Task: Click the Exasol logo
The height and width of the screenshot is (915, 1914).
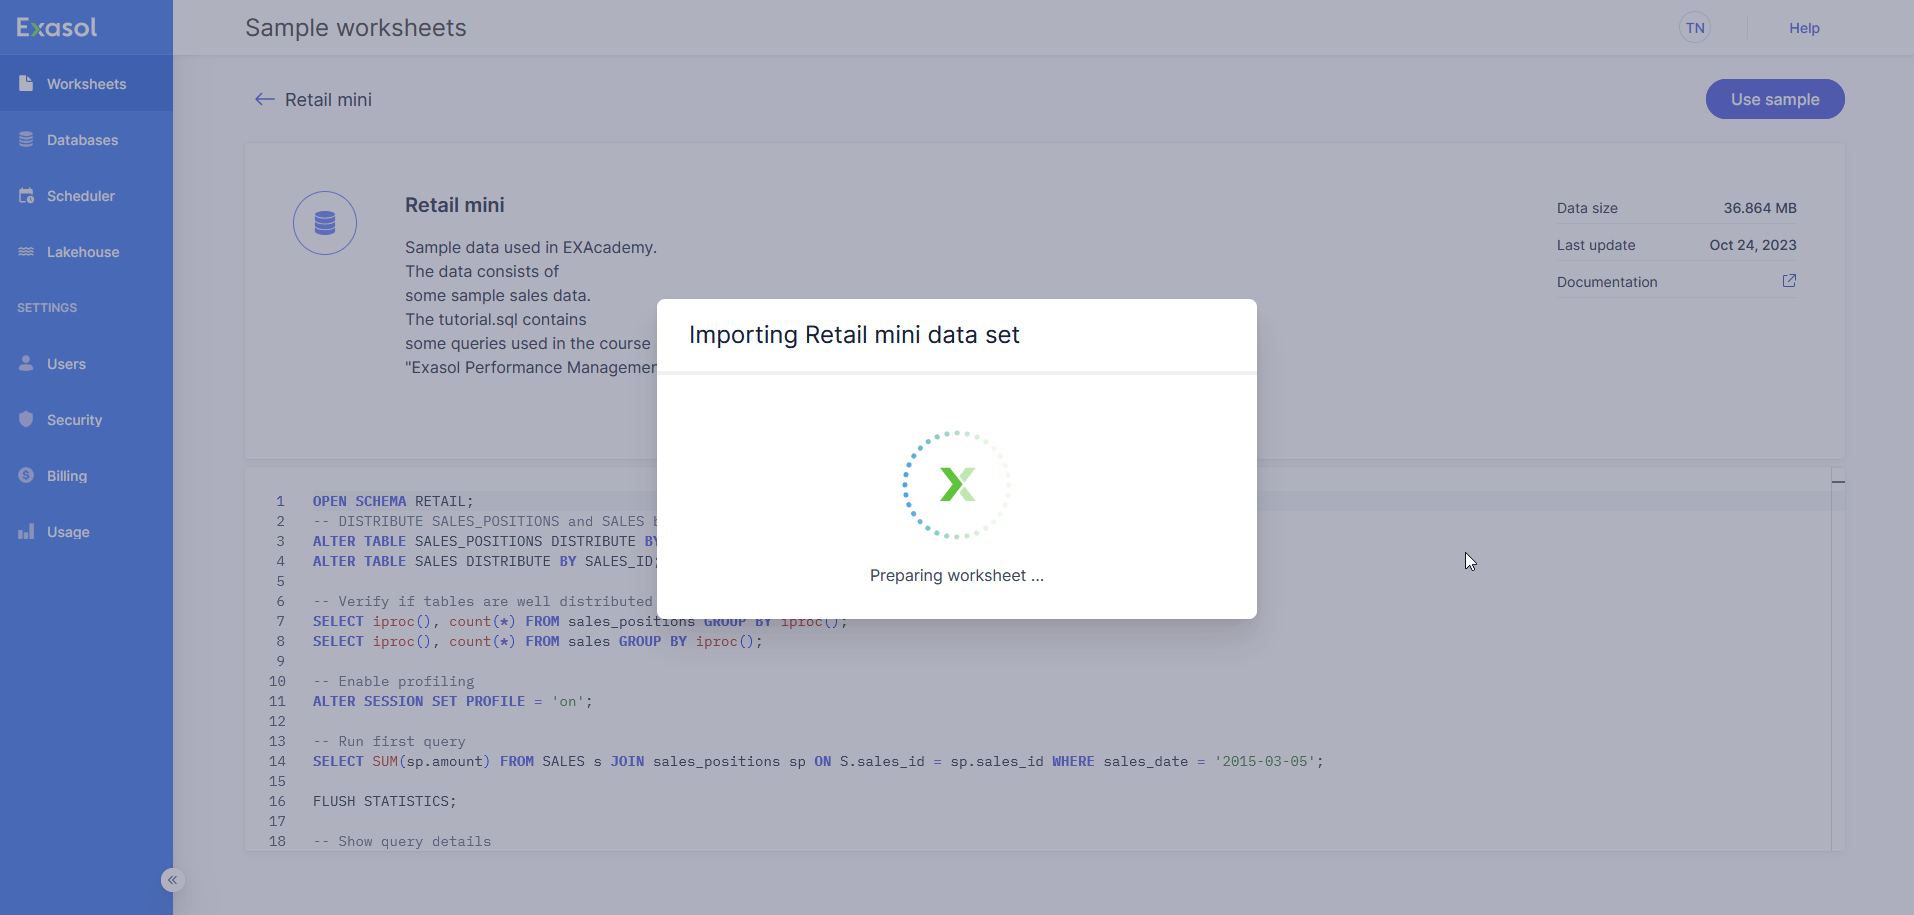Action: tap(55, 27)
